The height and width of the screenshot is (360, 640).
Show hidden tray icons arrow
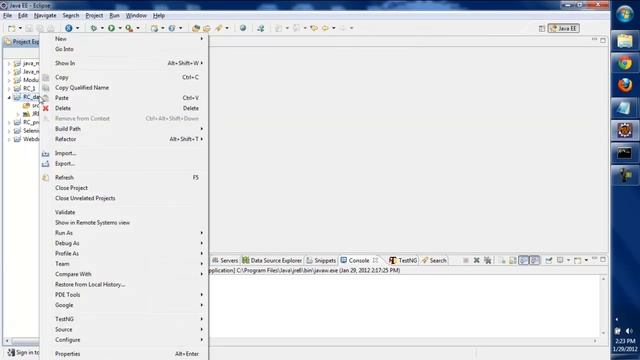617,319
